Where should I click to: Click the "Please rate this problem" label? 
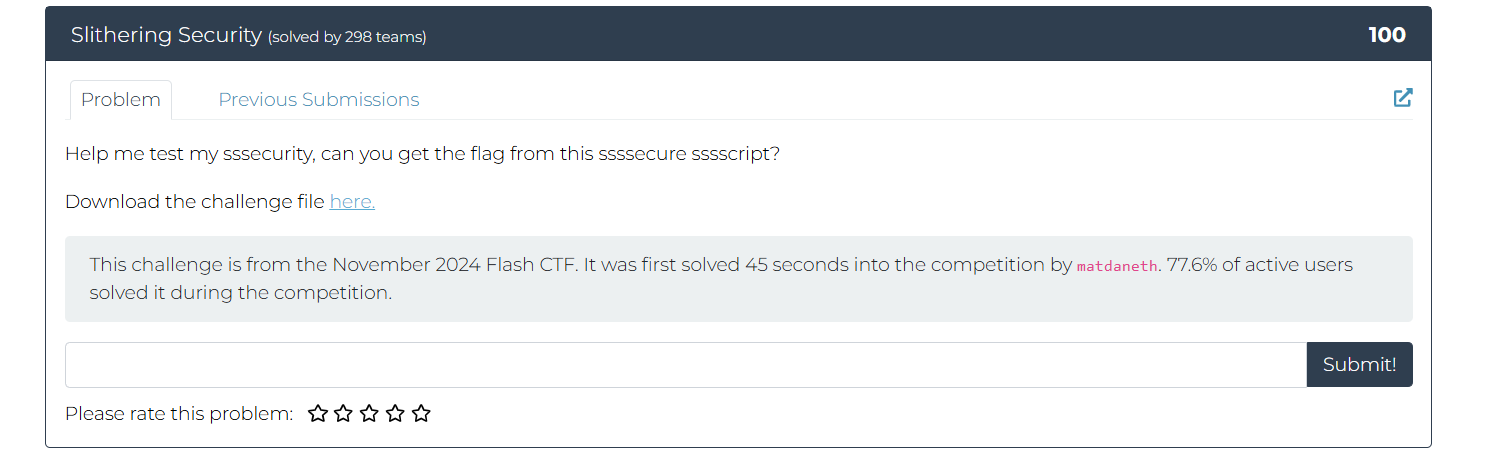[179, 413]
